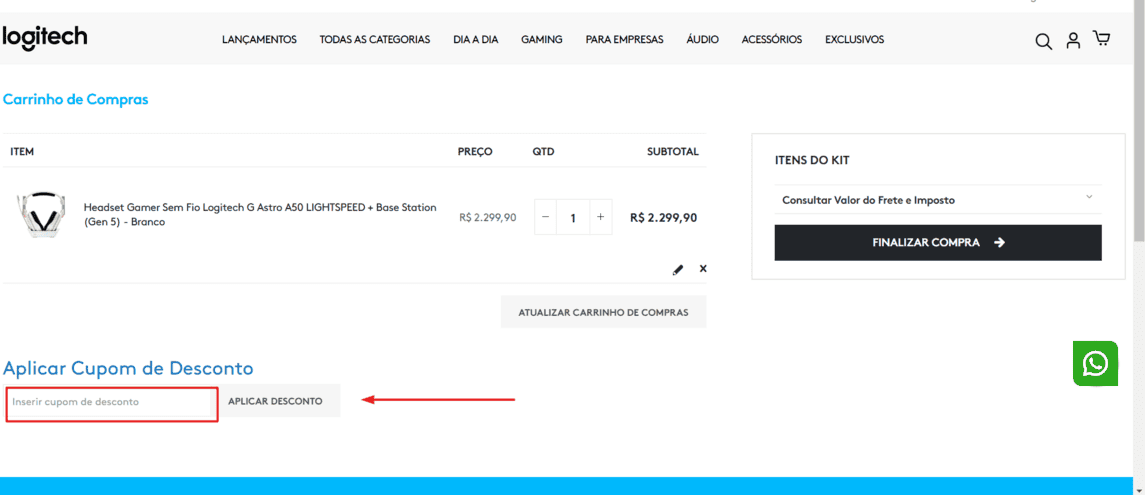Edit the headset item with pencil icon
This screenshot has width=1145, height=495.
click(x=678, y=269)
